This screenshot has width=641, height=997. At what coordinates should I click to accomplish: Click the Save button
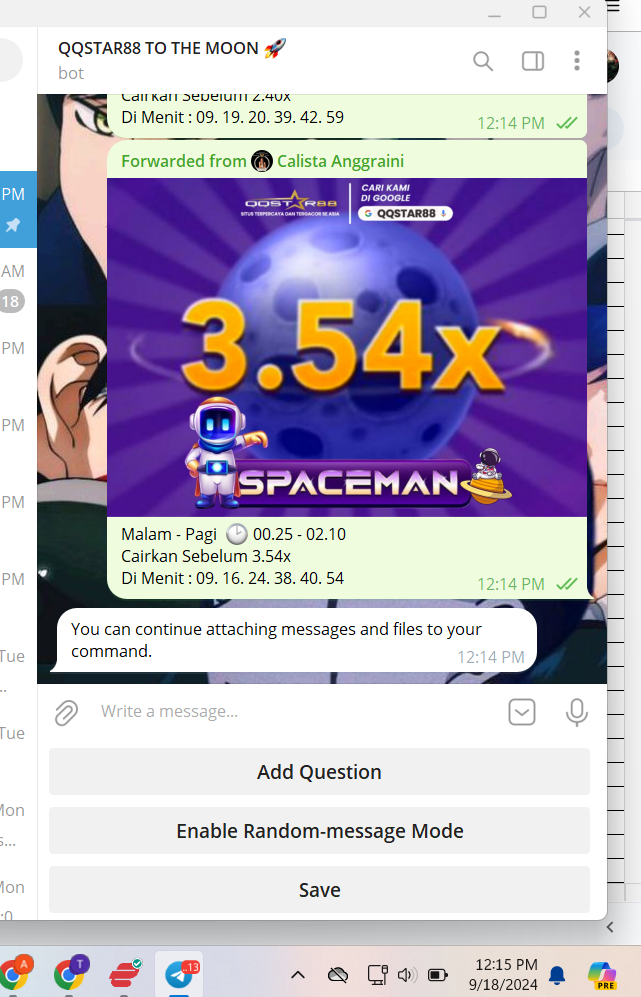pyautogui.click(x=319, y=890)
